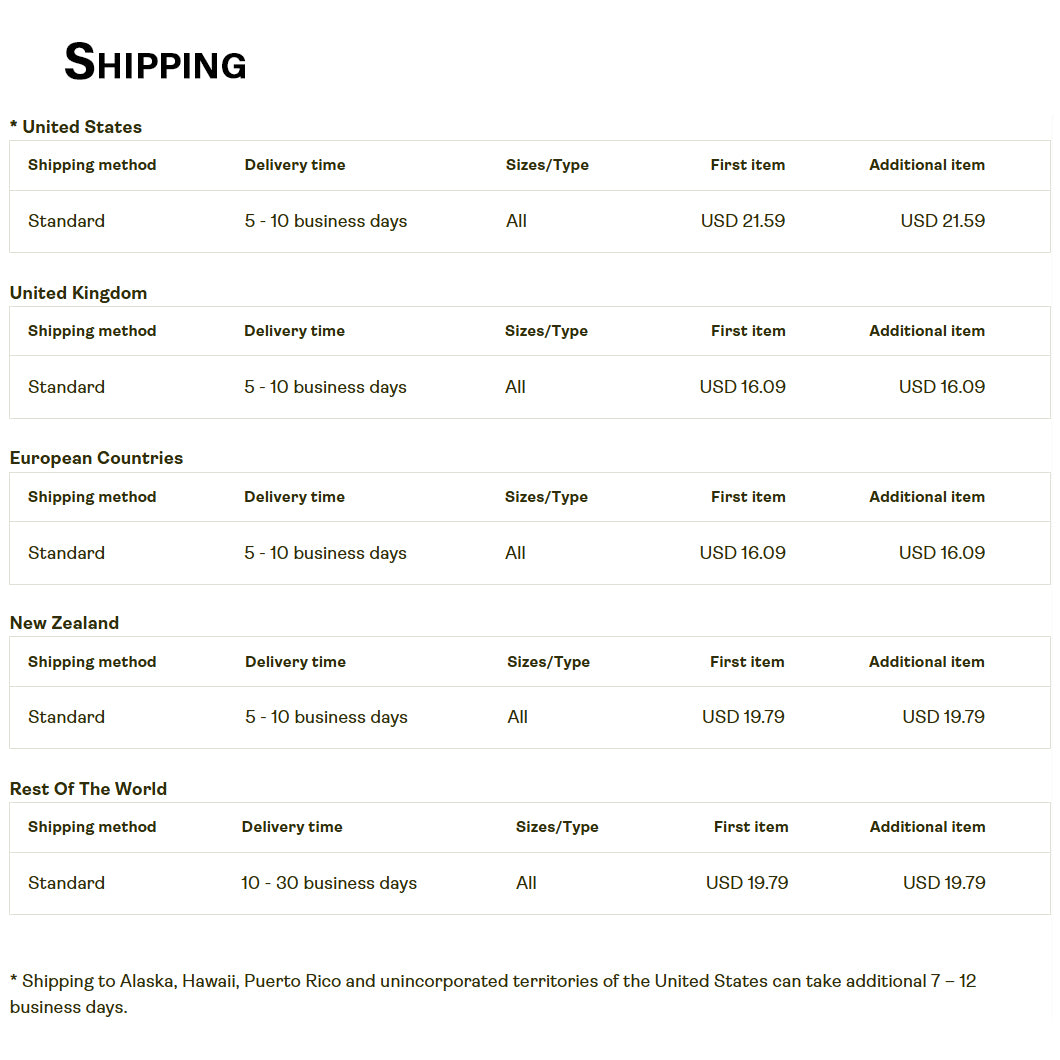Select the All sizes cell under New Zealand

pyautogui.click(x=517, y=717)
